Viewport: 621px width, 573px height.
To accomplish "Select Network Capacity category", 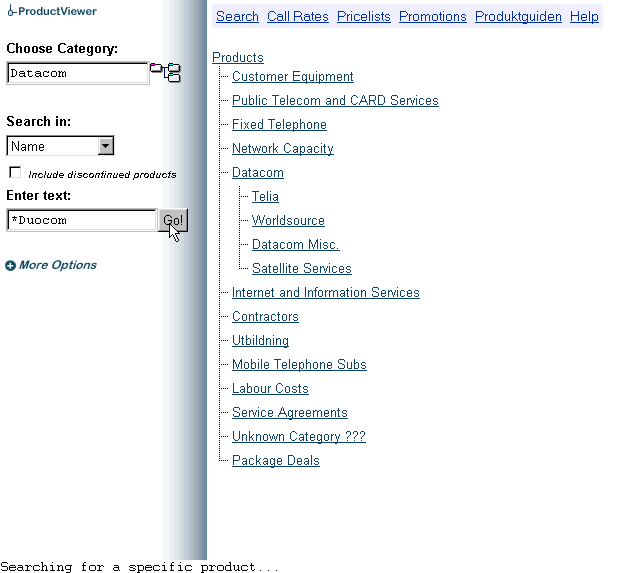I will click(x=283, y=148).
